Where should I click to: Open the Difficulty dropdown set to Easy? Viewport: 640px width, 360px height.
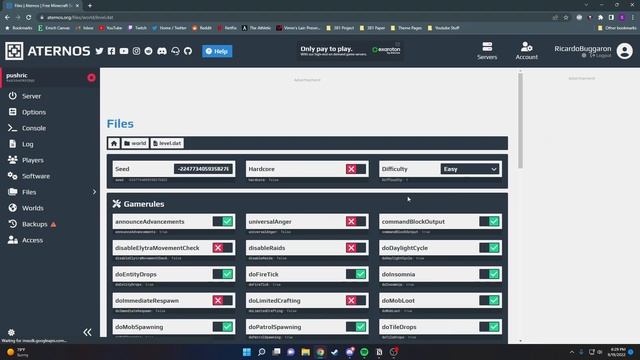(x=470, y=169)
